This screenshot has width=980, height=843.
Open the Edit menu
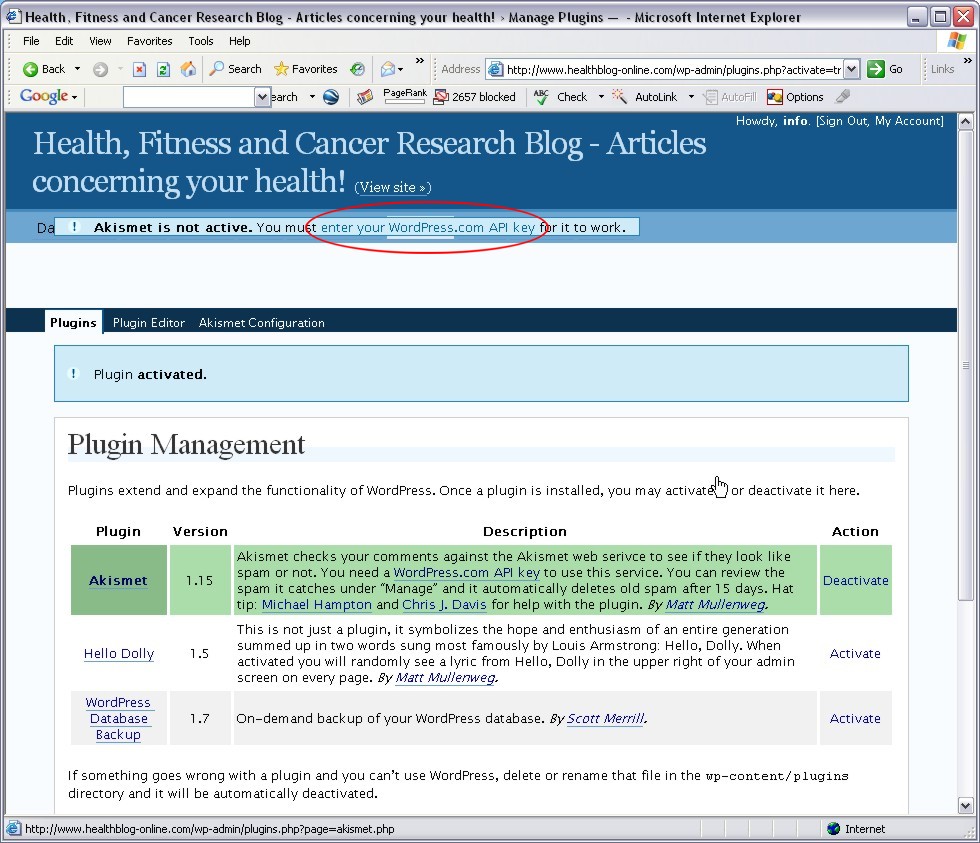coord(64,41)
